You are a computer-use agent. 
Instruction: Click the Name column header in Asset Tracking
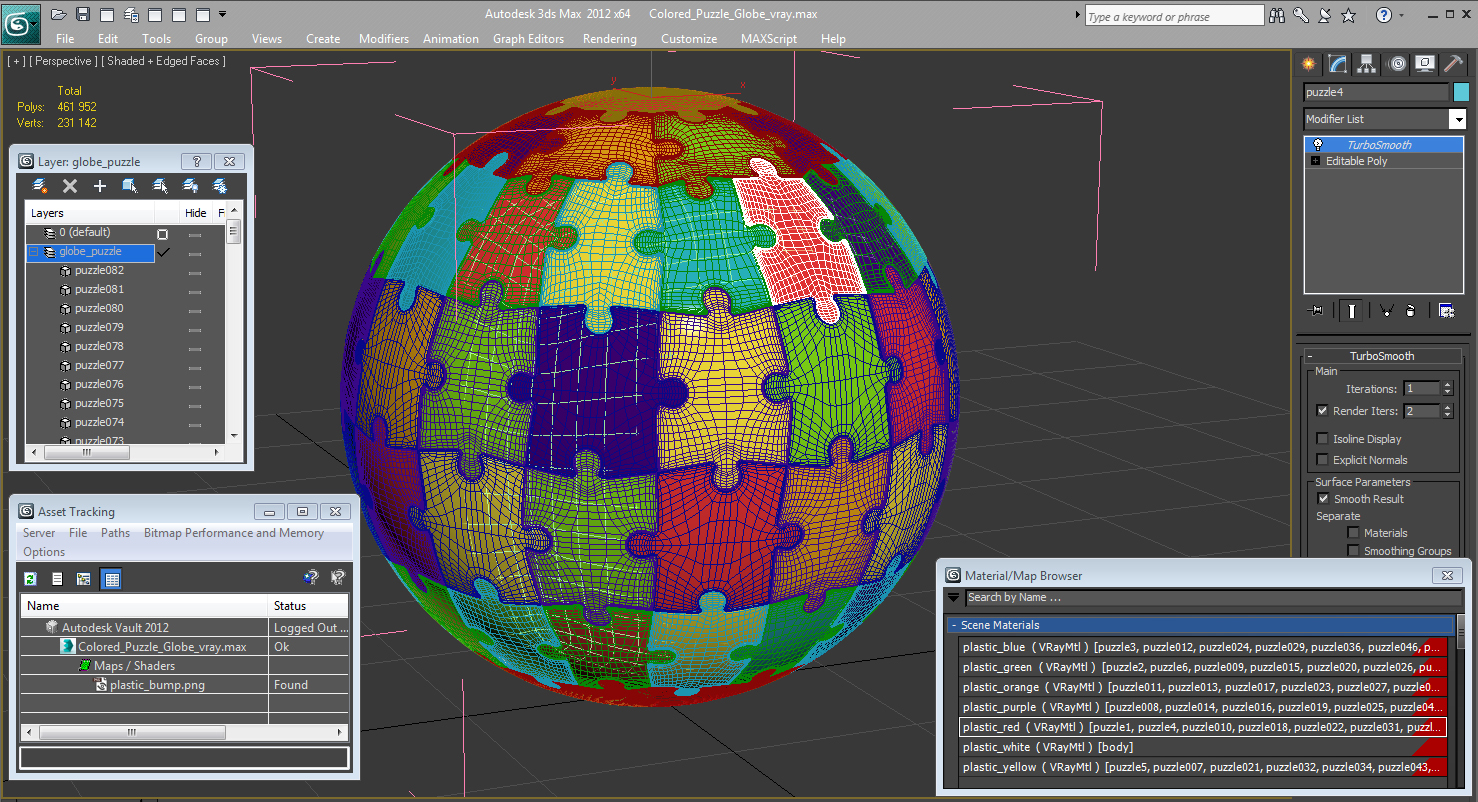pos(145,606)
